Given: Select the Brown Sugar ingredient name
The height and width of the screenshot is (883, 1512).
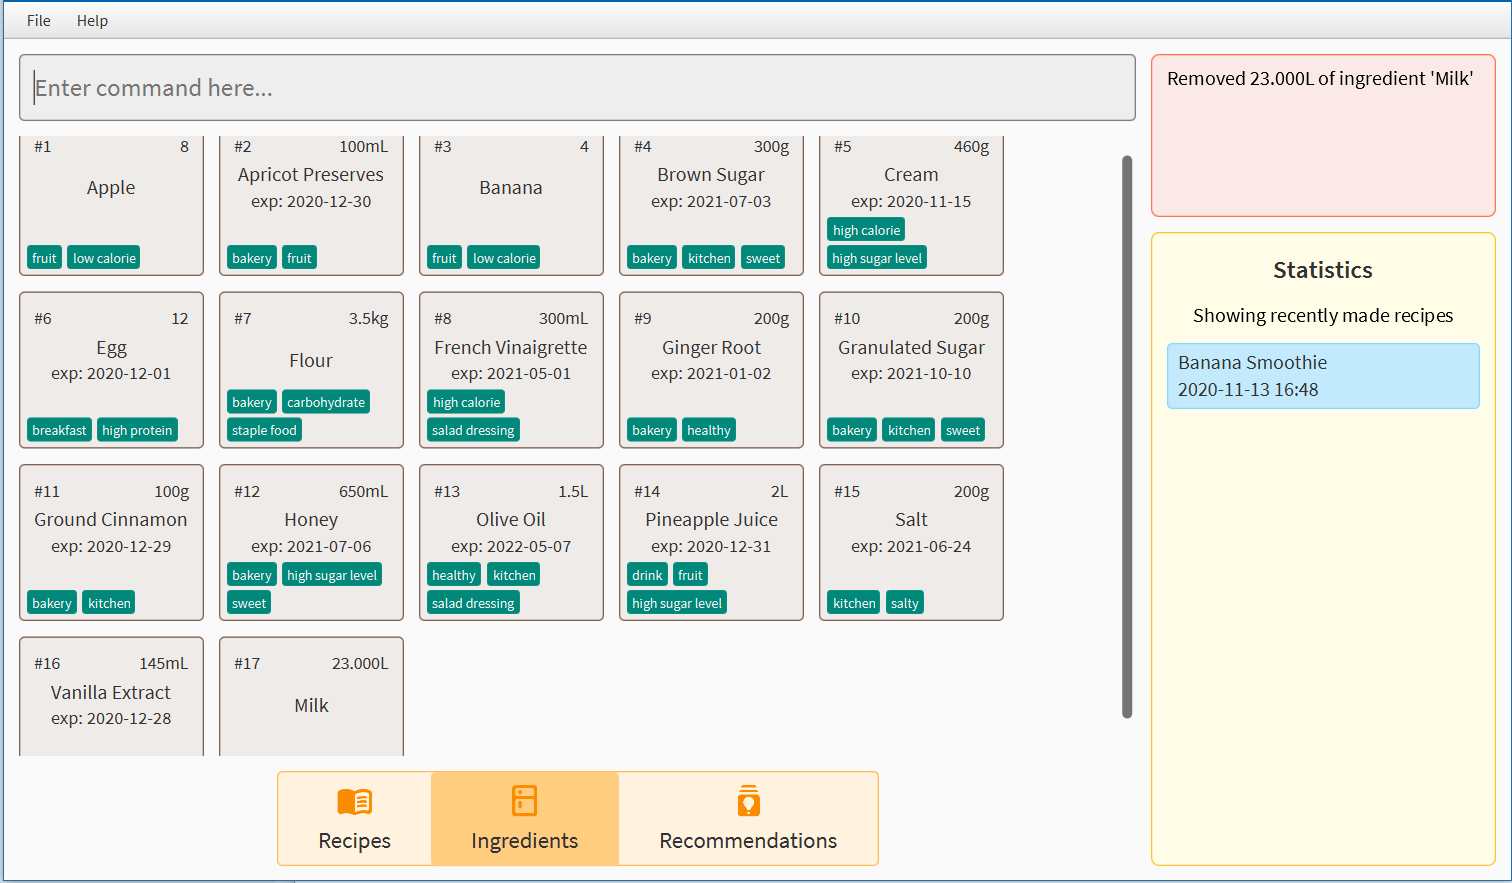Looking at the screenshot, I should click(711, 174).
